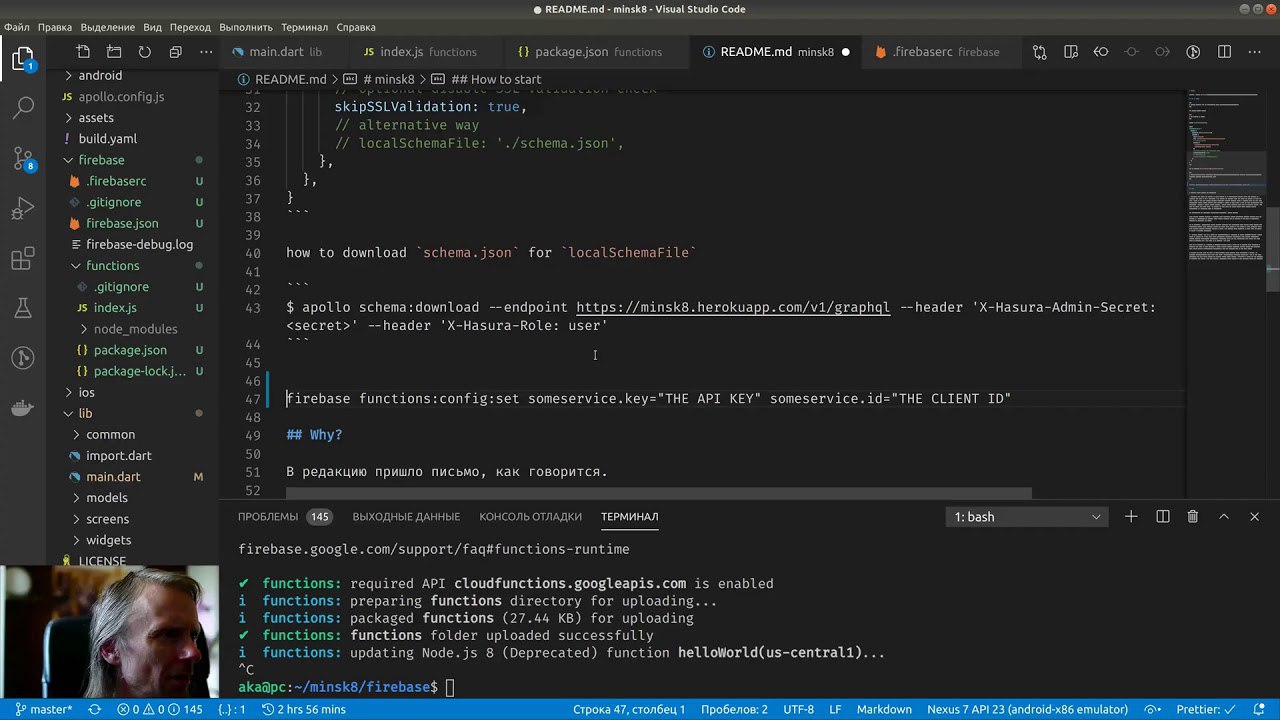Kill the active terminal with trash icon
Screen dimensions: 1280x720
click(x=1193, y=517)
